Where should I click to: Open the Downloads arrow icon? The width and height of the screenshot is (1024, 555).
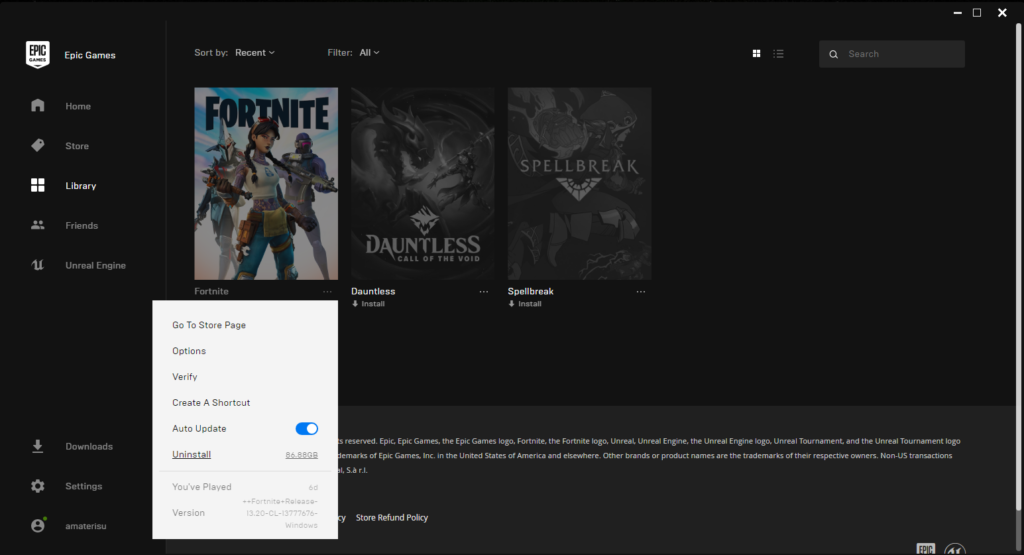coord(38,446)
